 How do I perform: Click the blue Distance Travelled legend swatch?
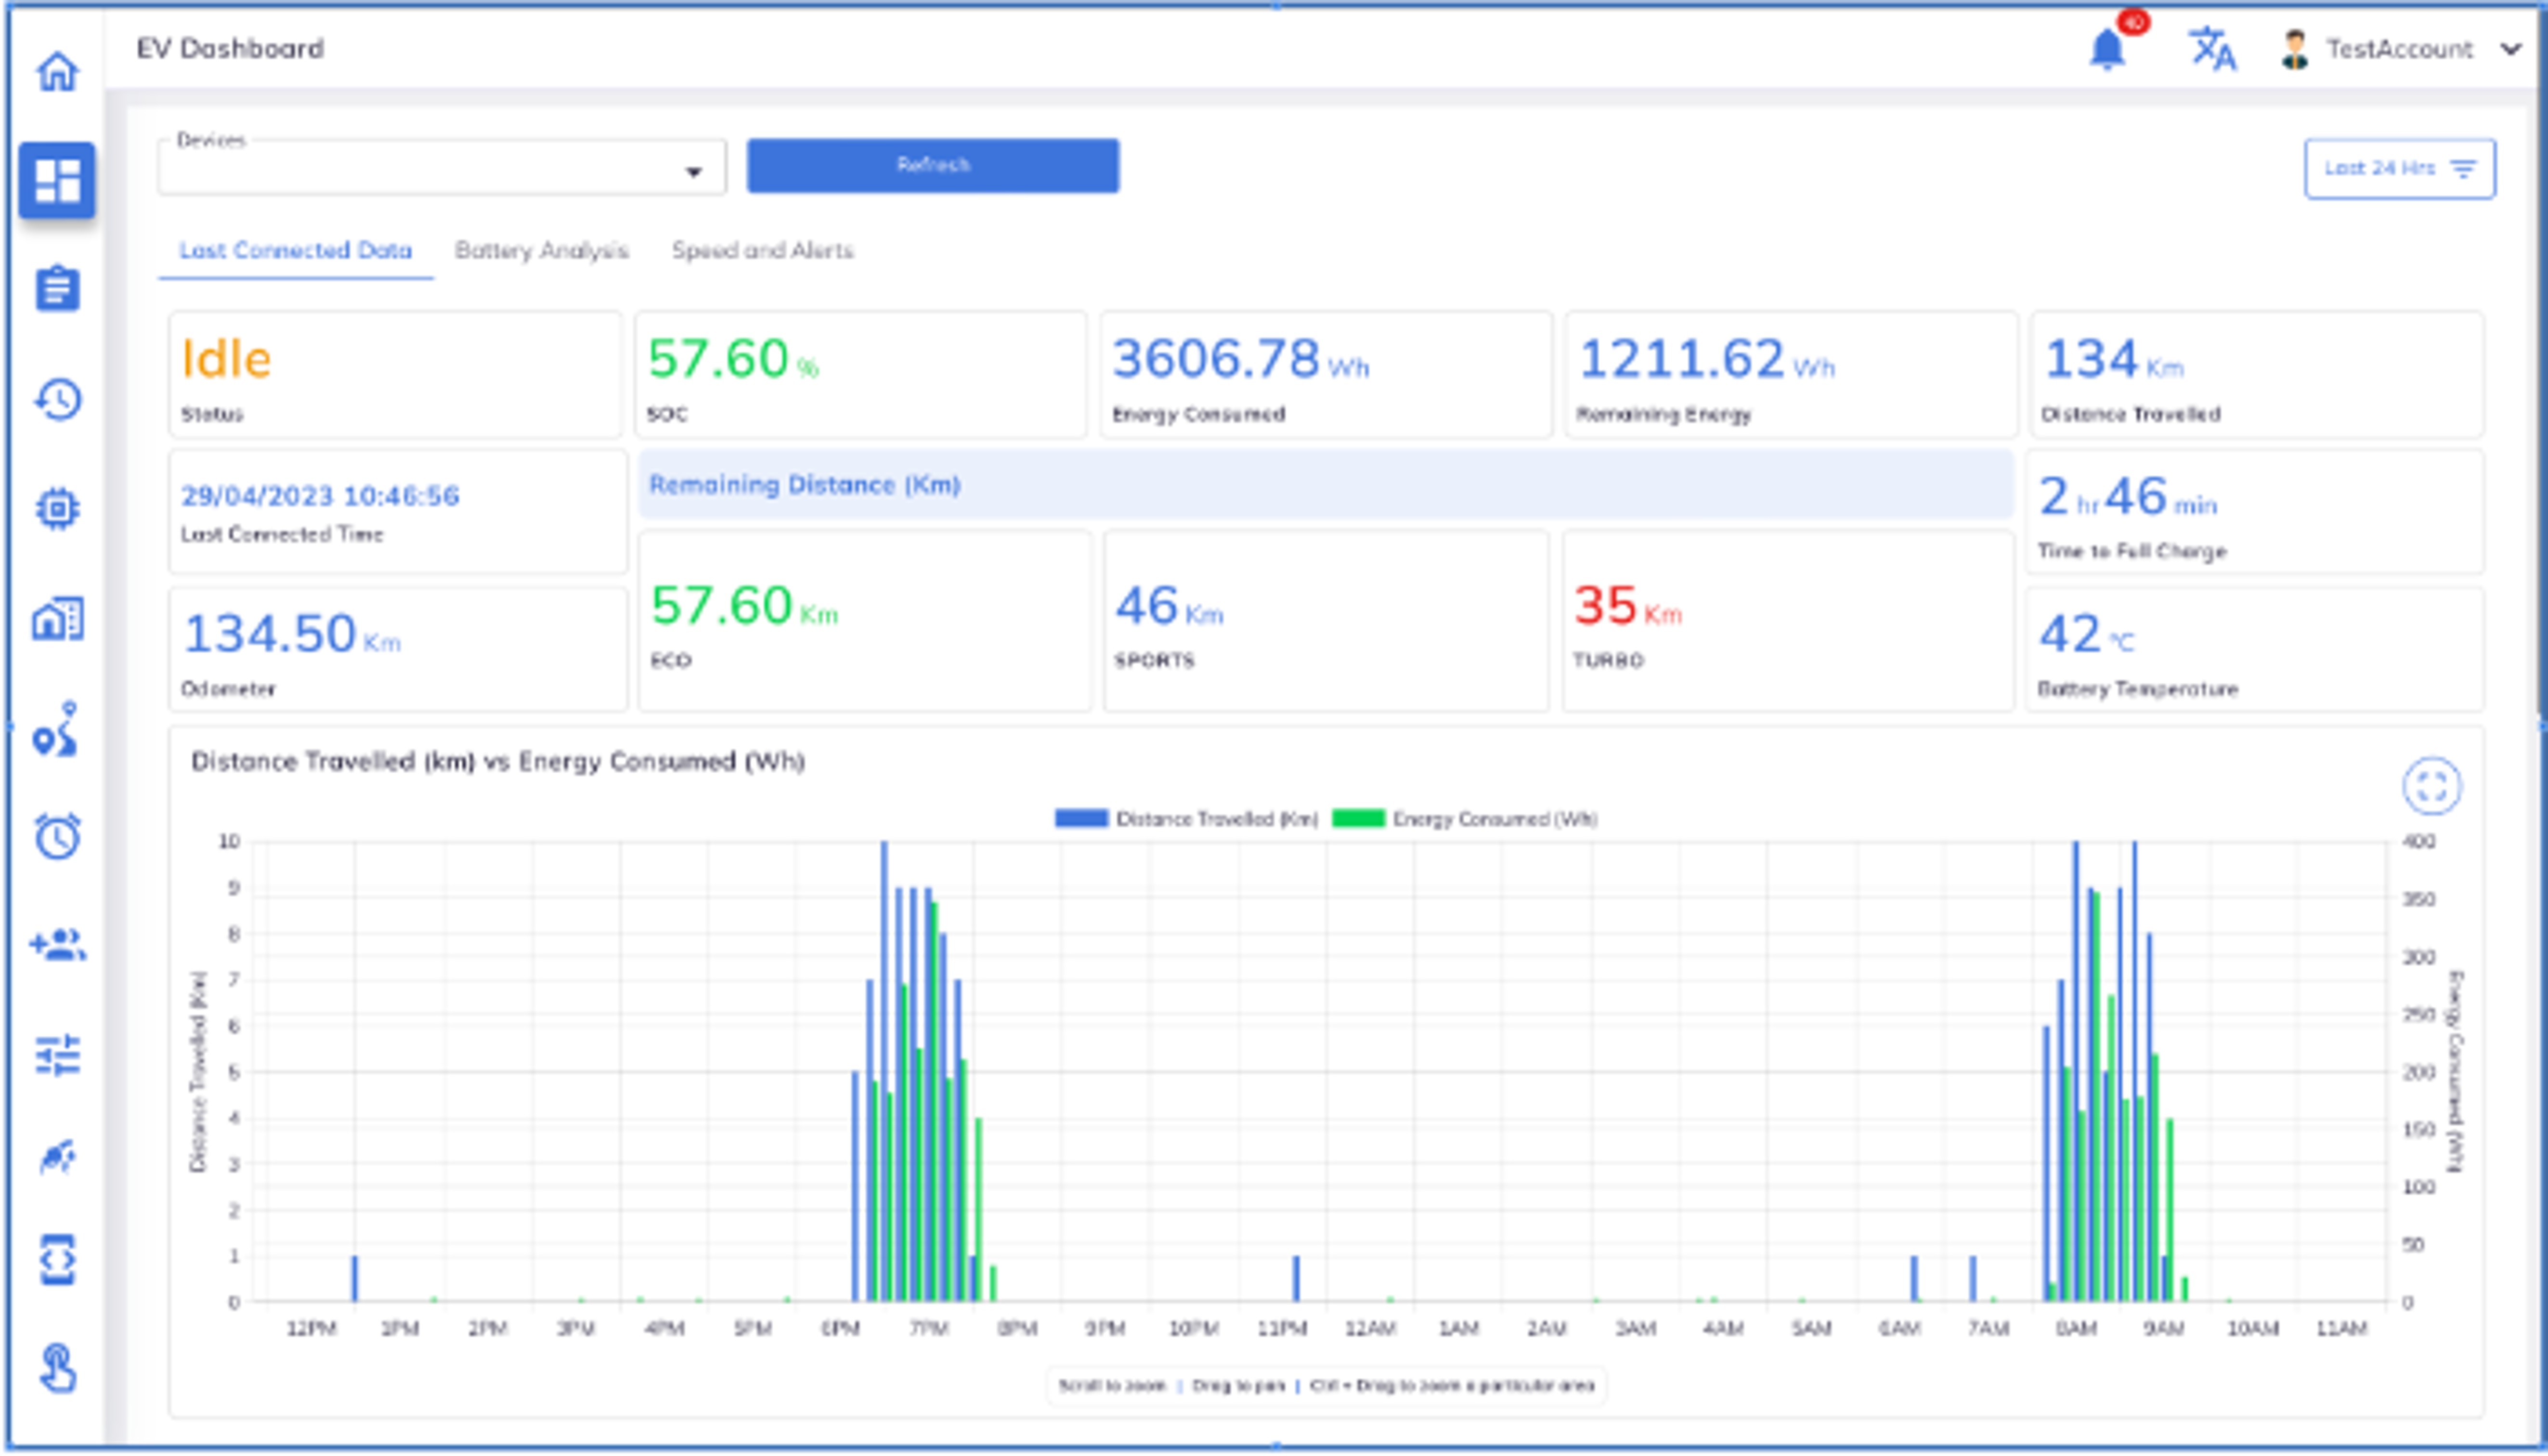coord(1081,819)
